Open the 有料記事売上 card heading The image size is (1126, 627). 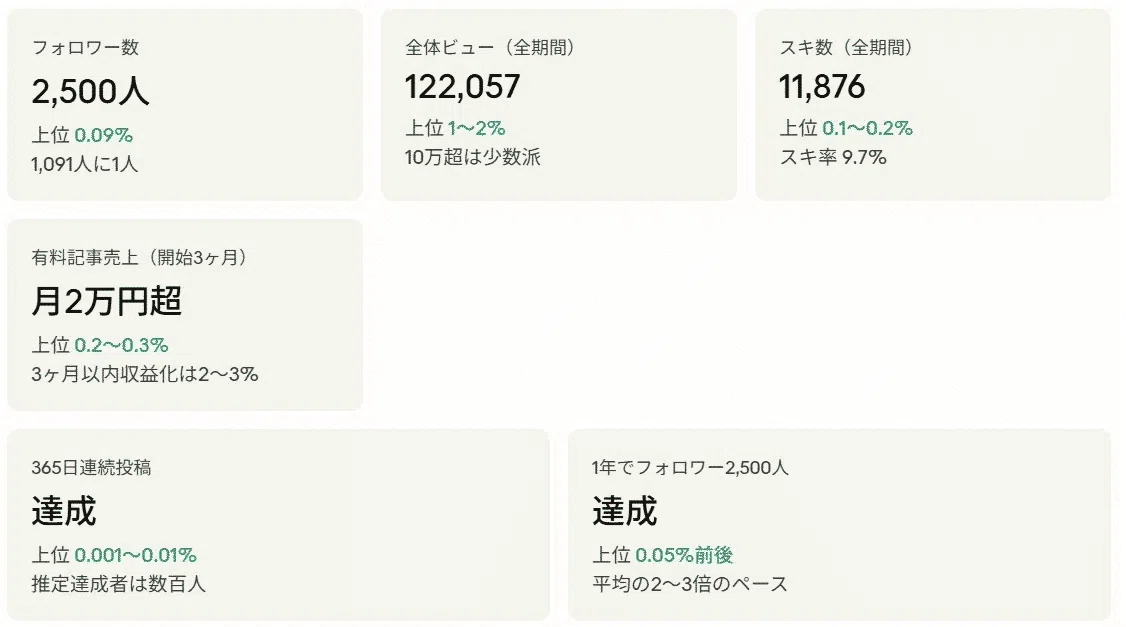click(x=139, y=257)
